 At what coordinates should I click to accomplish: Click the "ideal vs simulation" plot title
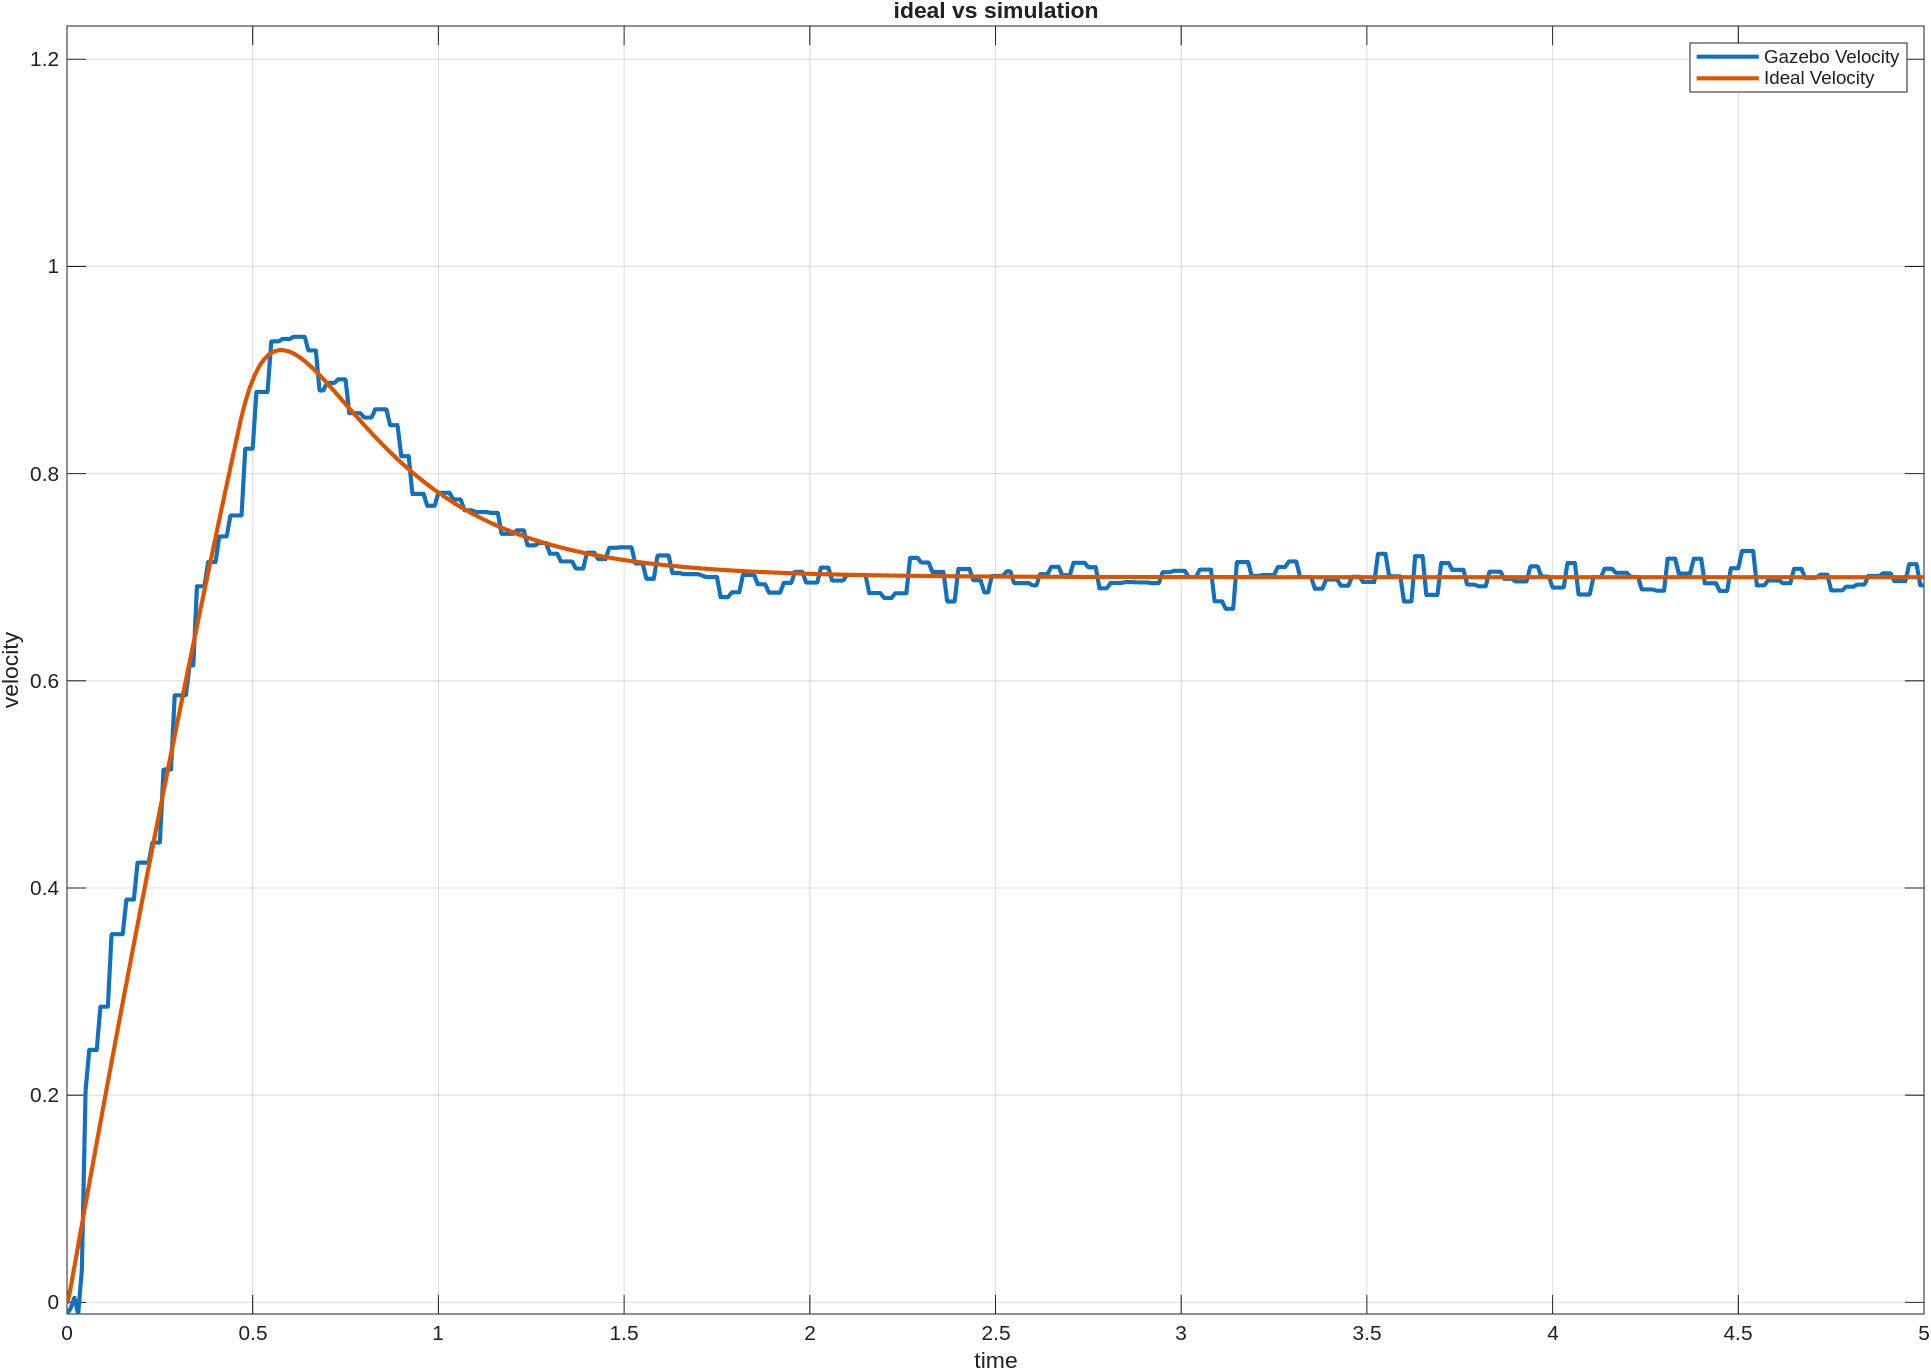pyautogui.click(x=995, y=11)
